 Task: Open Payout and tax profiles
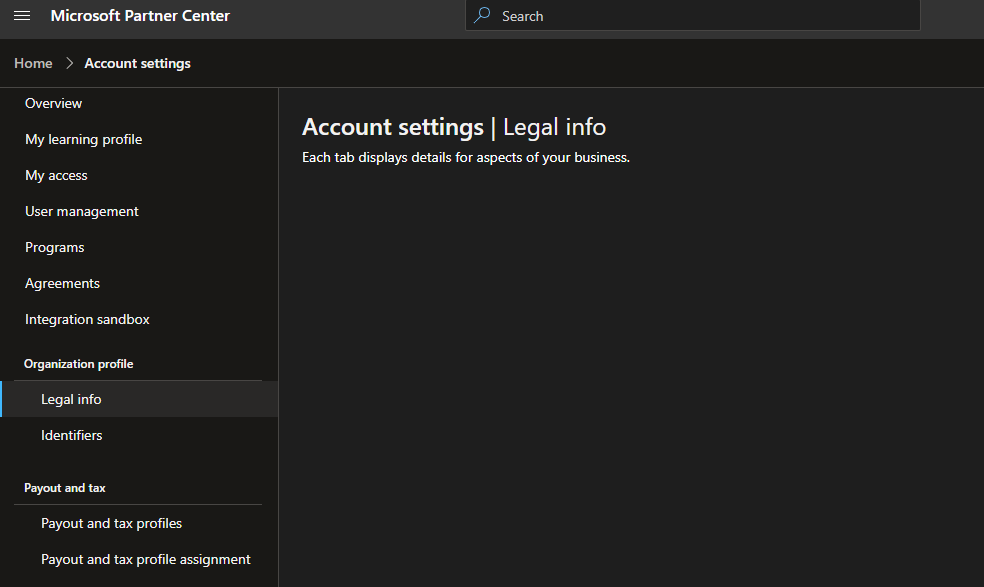111,523
